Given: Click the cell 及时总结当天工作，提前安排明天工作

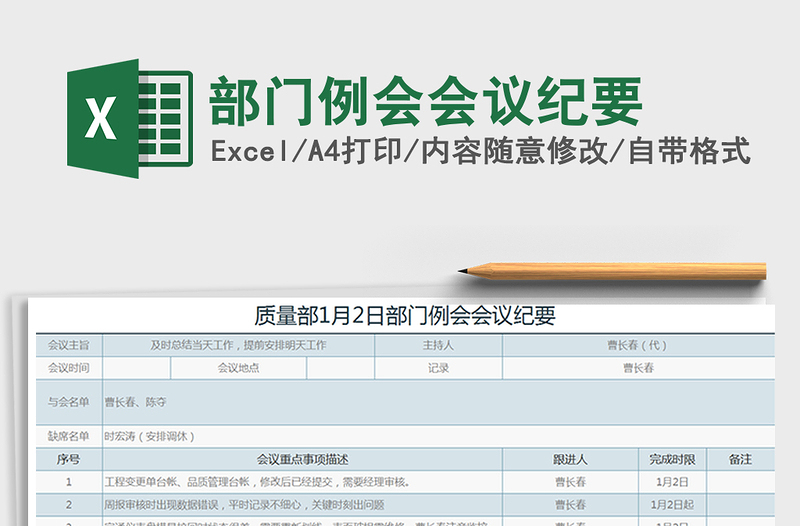Looking at the screenshot, I should click(x=238, y=345).
